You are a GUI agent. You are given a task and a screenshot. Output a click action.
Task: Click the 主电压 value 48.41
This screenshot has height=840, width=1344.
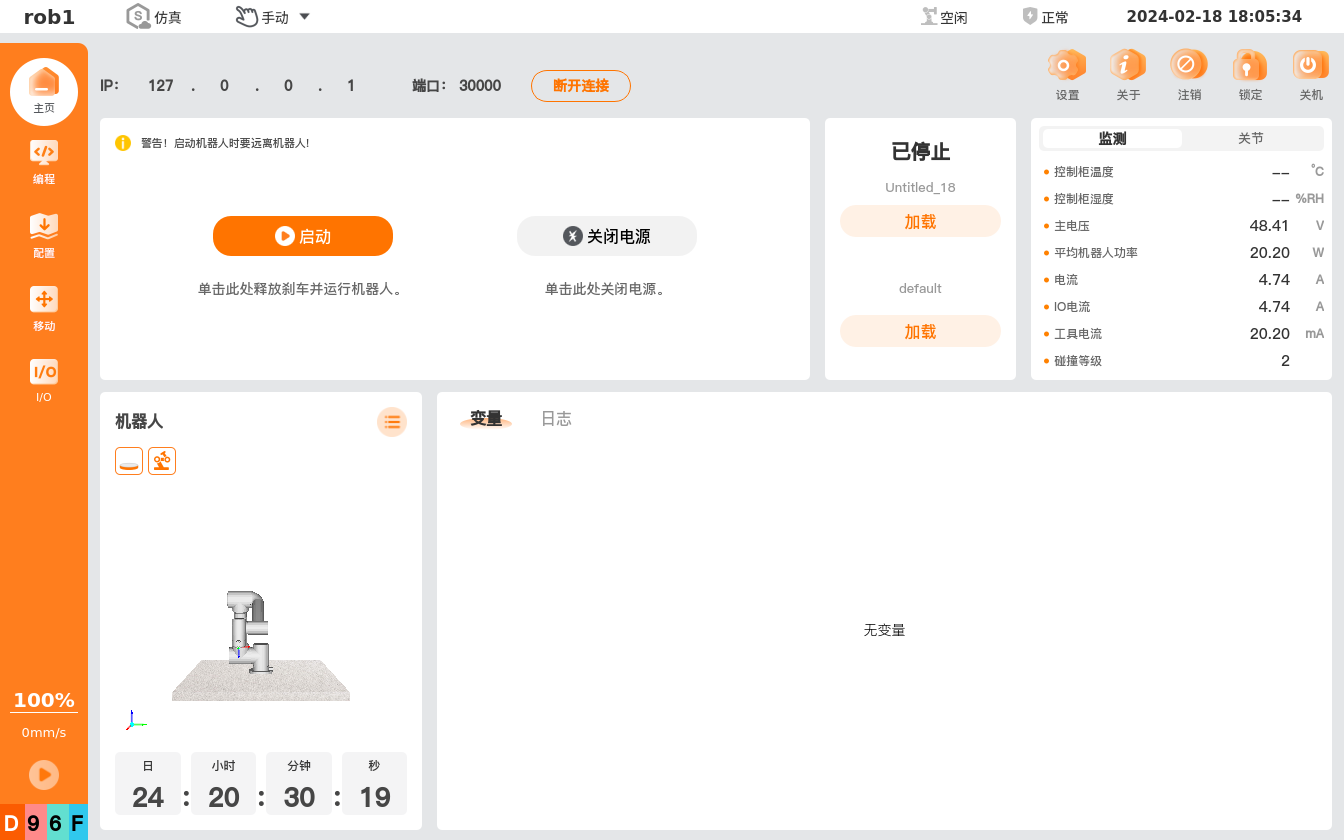(1269, 225)
